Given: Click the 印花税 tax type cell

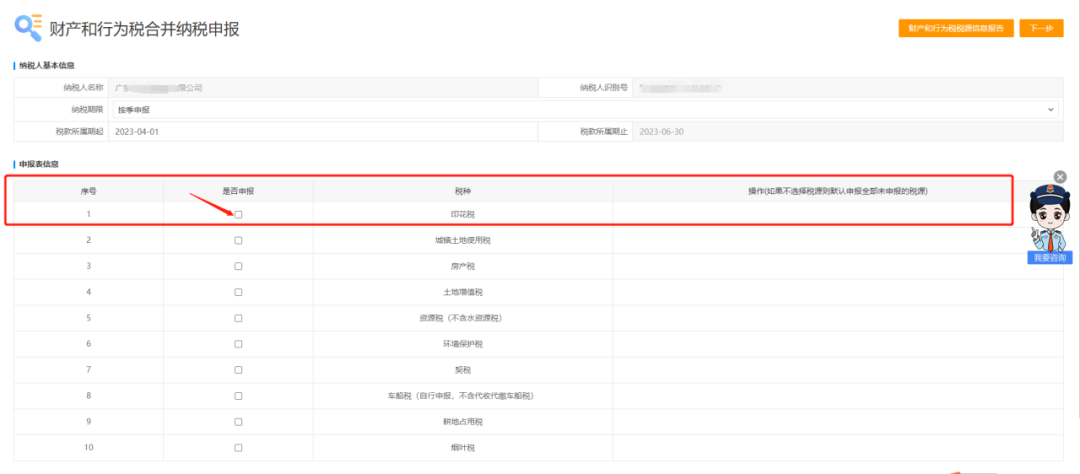Looking at the screenshot, I should coord(462,214).
